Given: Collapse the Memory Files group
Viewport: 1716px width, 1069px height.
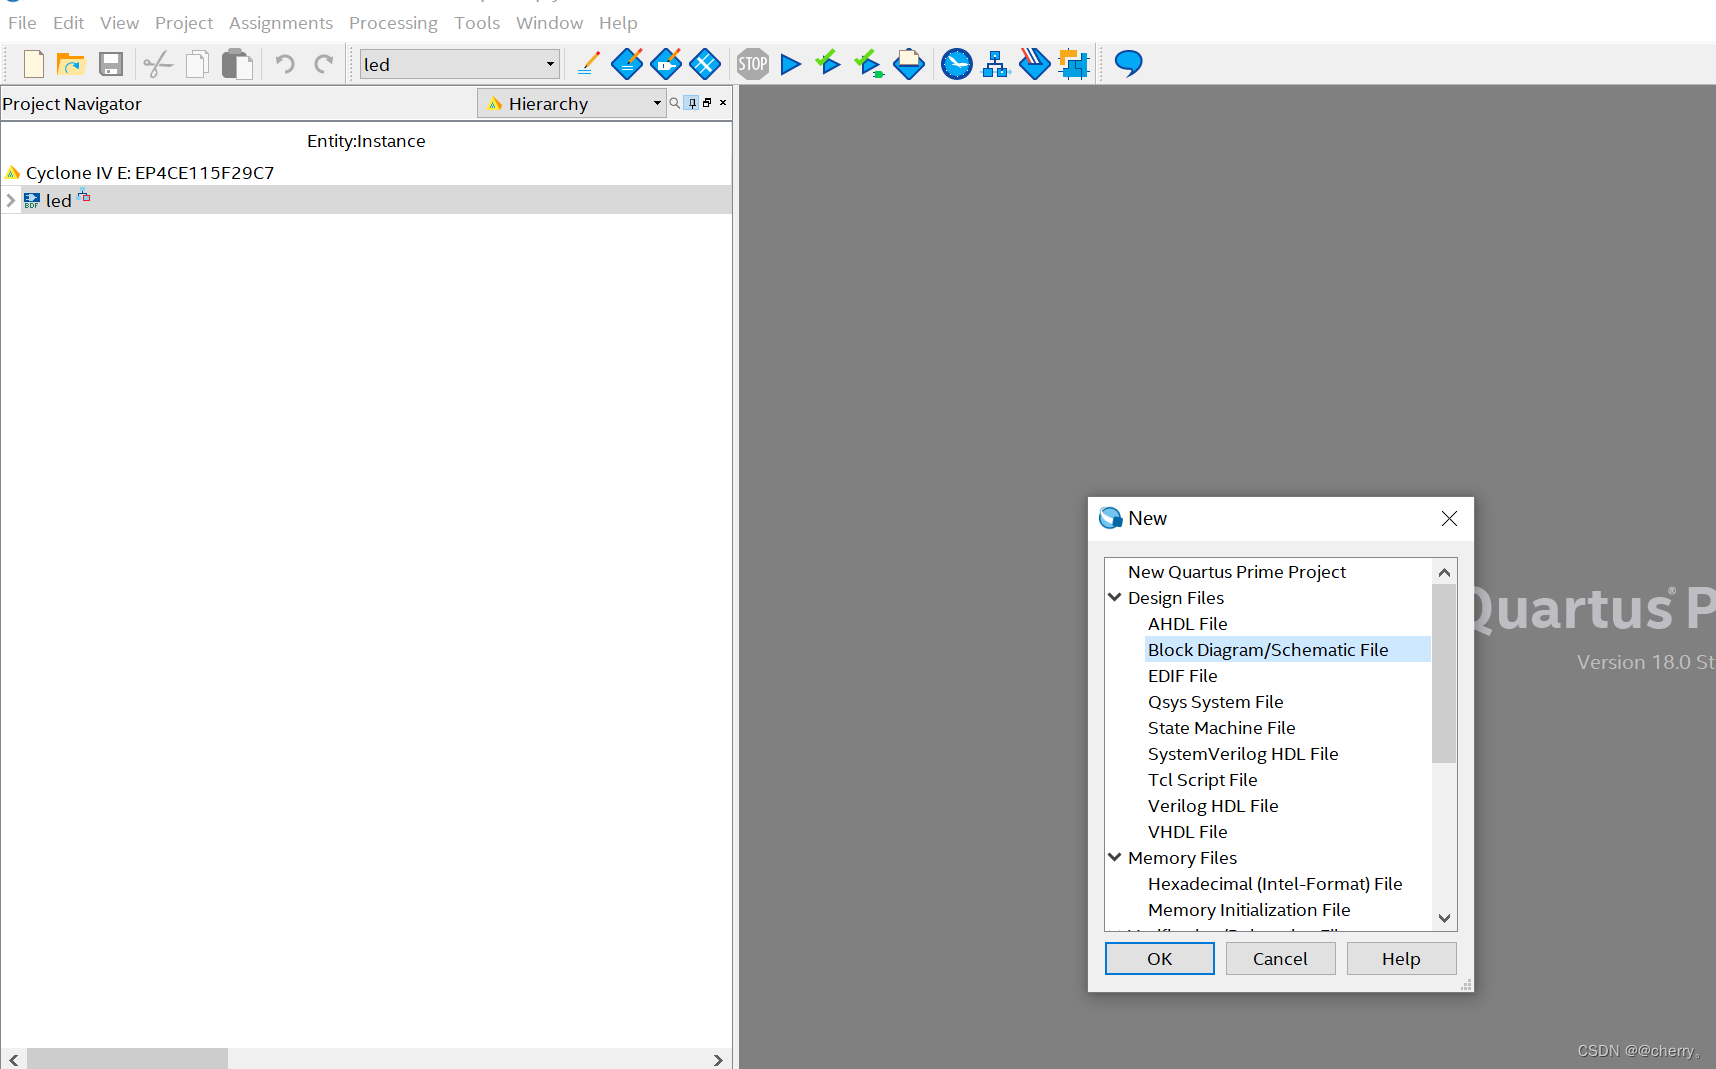Looking at the screenshot, I should pos(1115,857).
